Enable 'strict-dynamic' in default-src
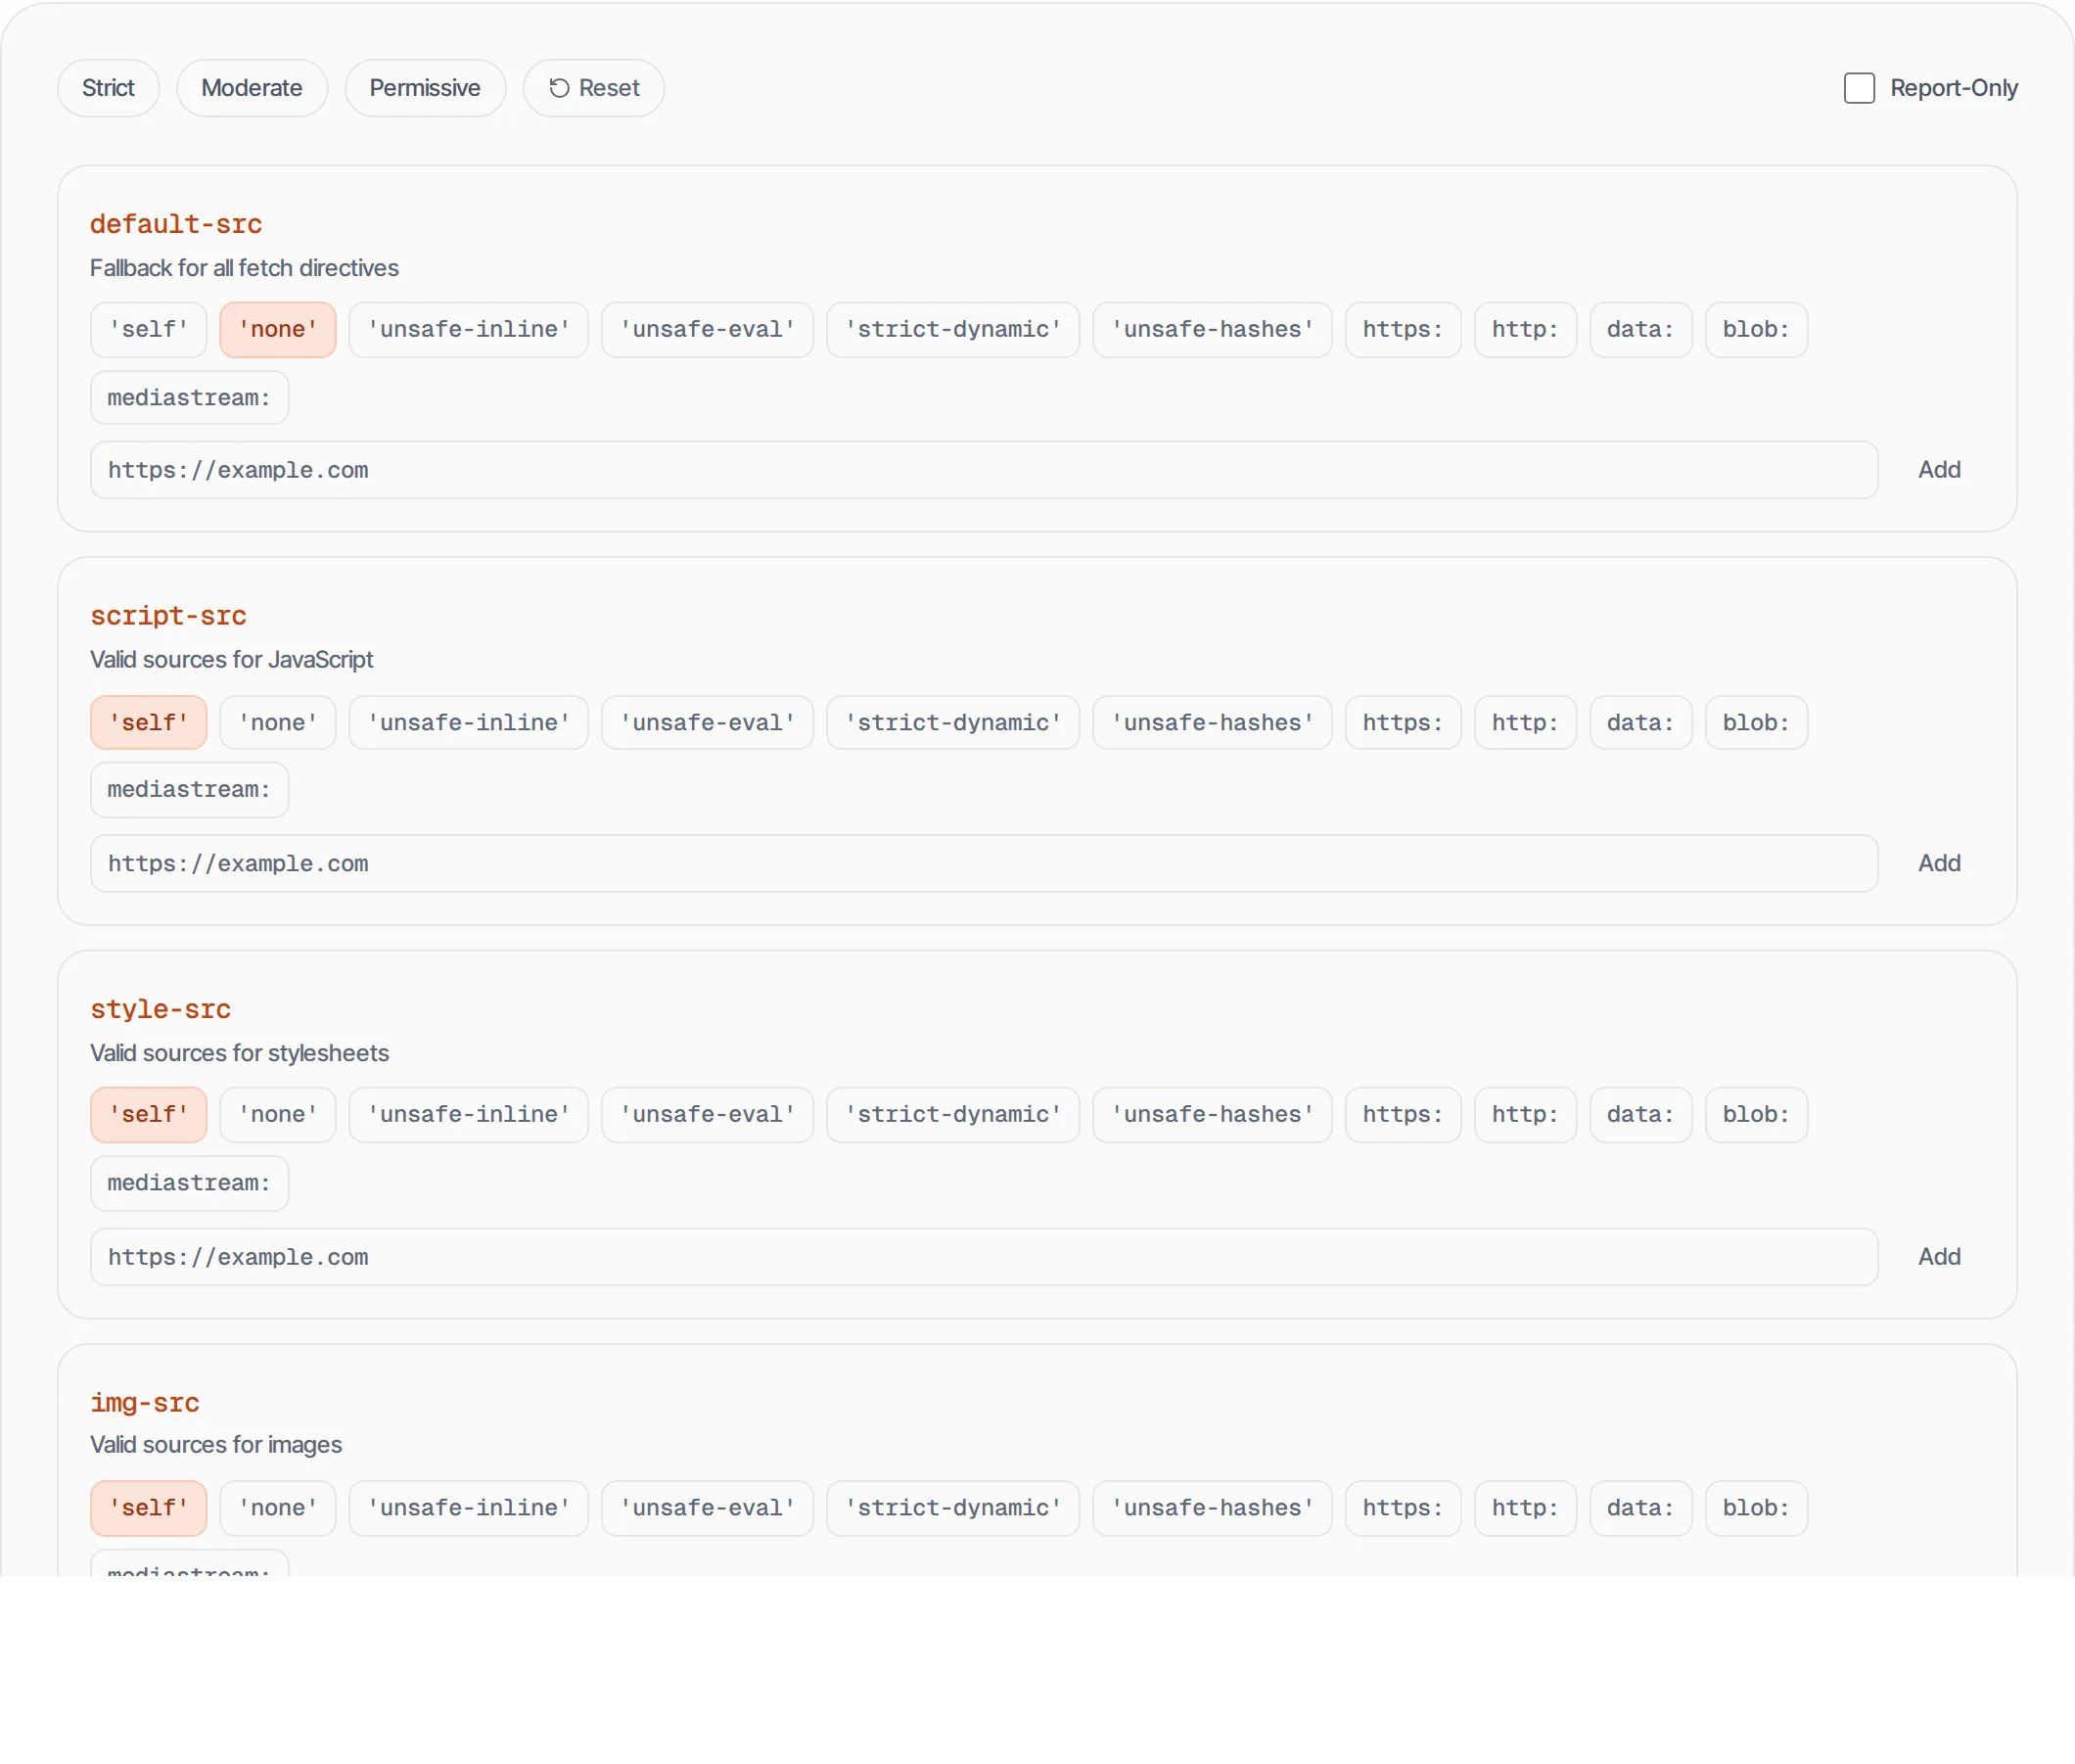Screen dimensions: 2075x1764 click(x=953, y=330)
